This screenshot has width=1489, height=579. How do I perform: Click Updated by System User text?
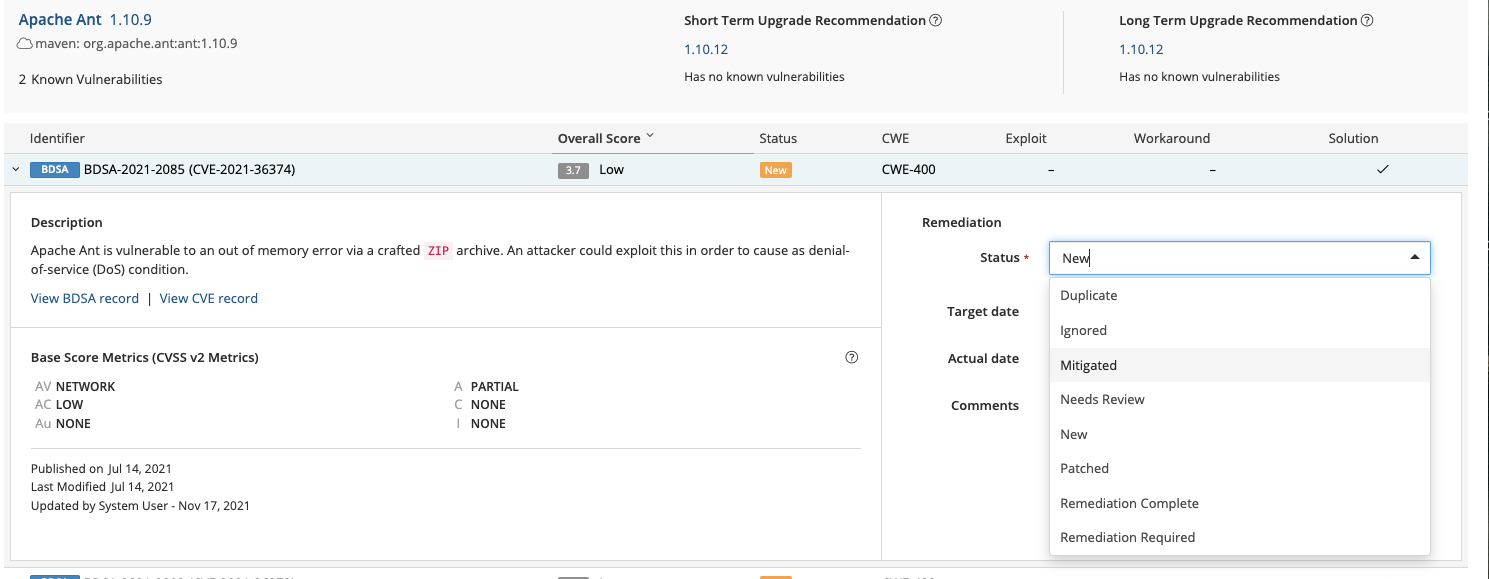140,506
